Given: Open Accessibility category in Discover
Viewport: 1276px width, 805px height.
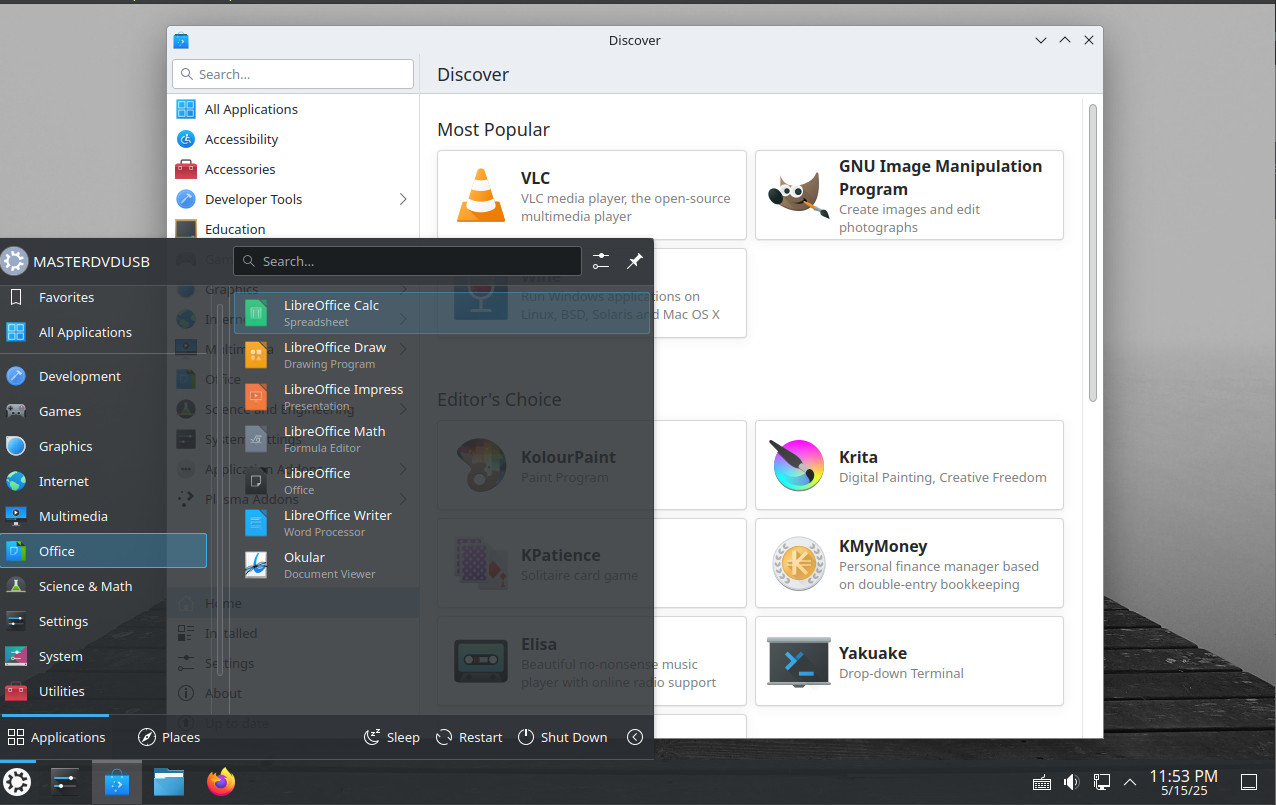Looking at the screenshot, I should point(293,139).
